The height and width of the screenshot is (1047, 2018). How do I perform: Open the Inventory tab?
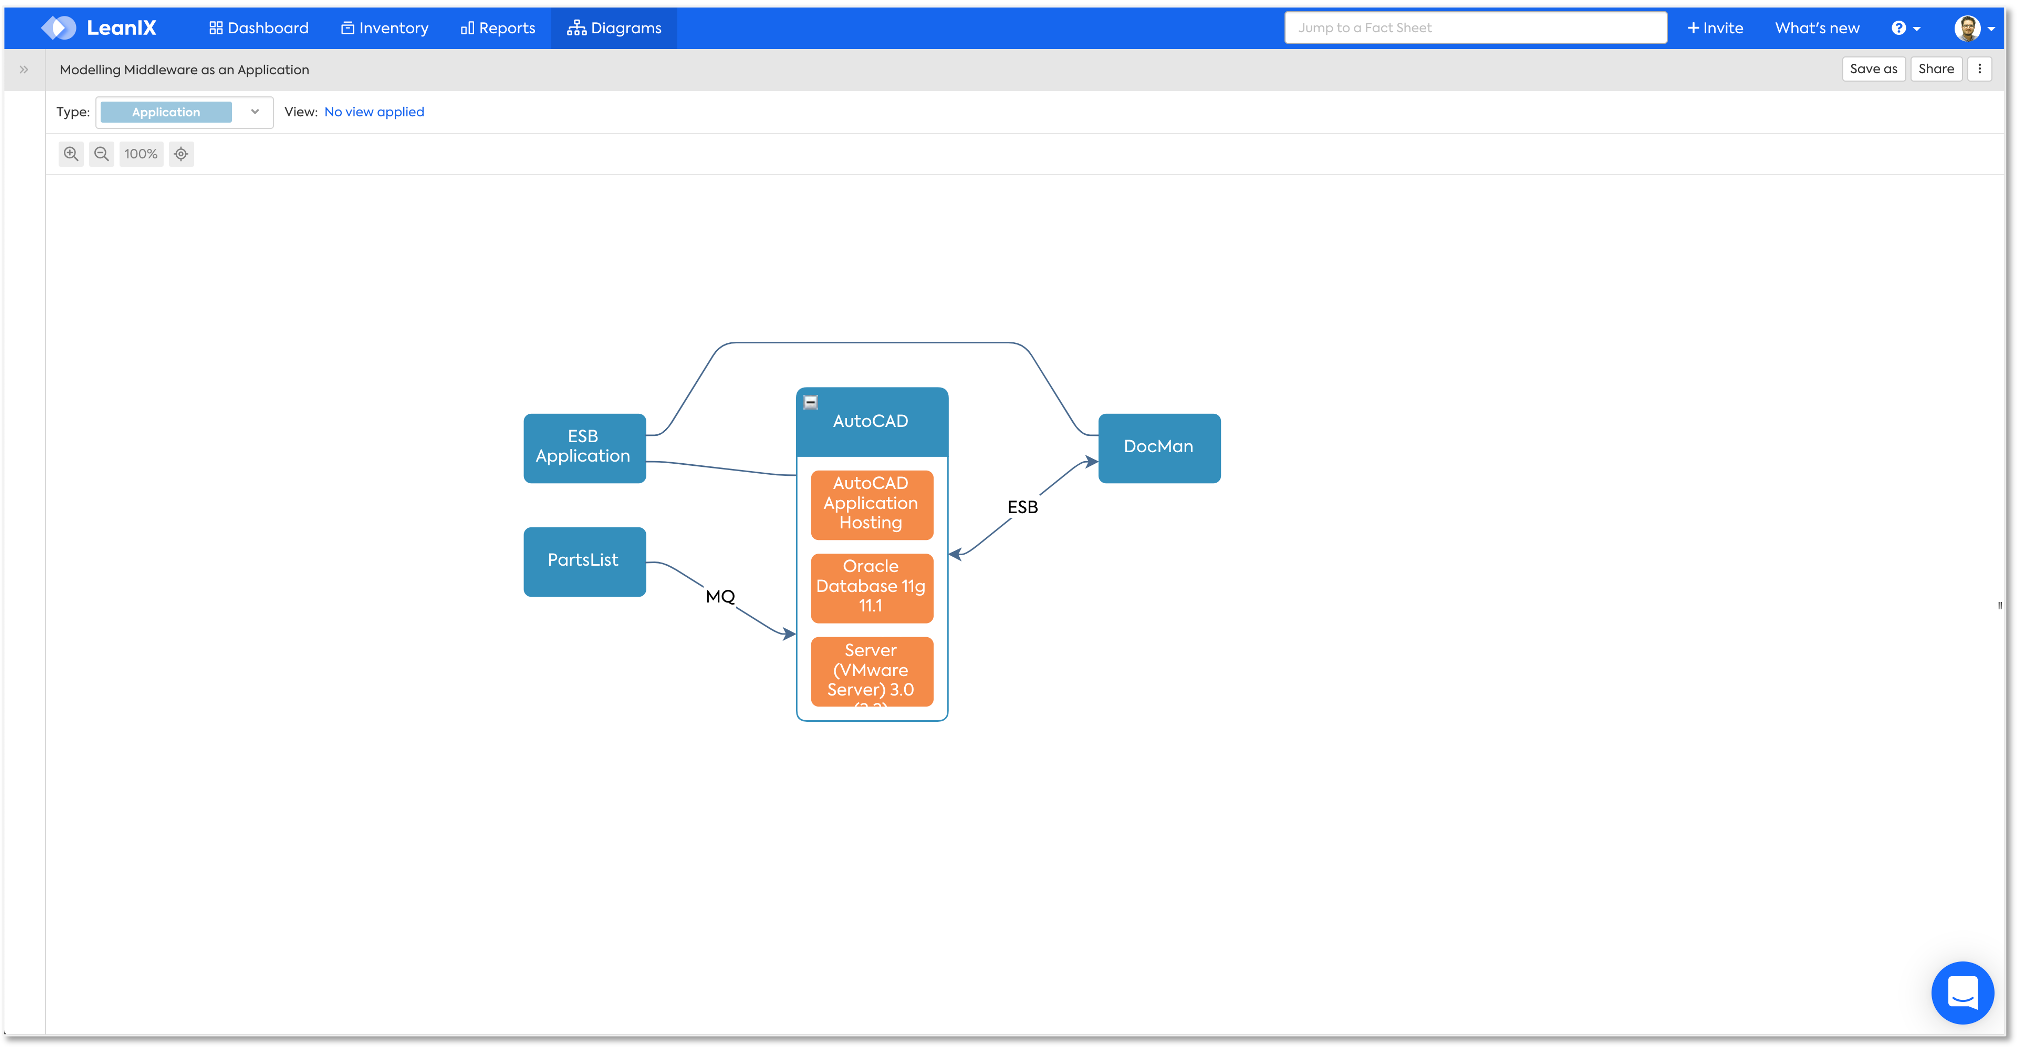[385, 28]
